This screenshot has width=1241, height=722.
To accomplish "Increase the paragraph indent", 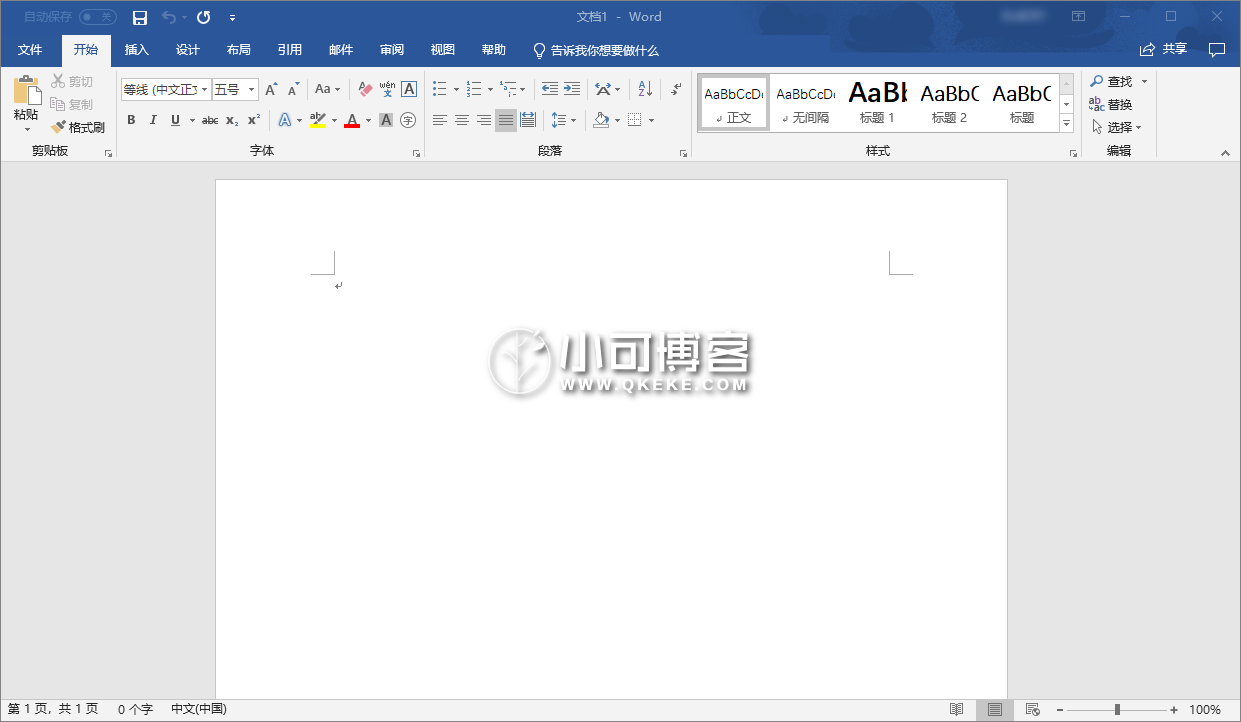I will (x=572, y=90).
